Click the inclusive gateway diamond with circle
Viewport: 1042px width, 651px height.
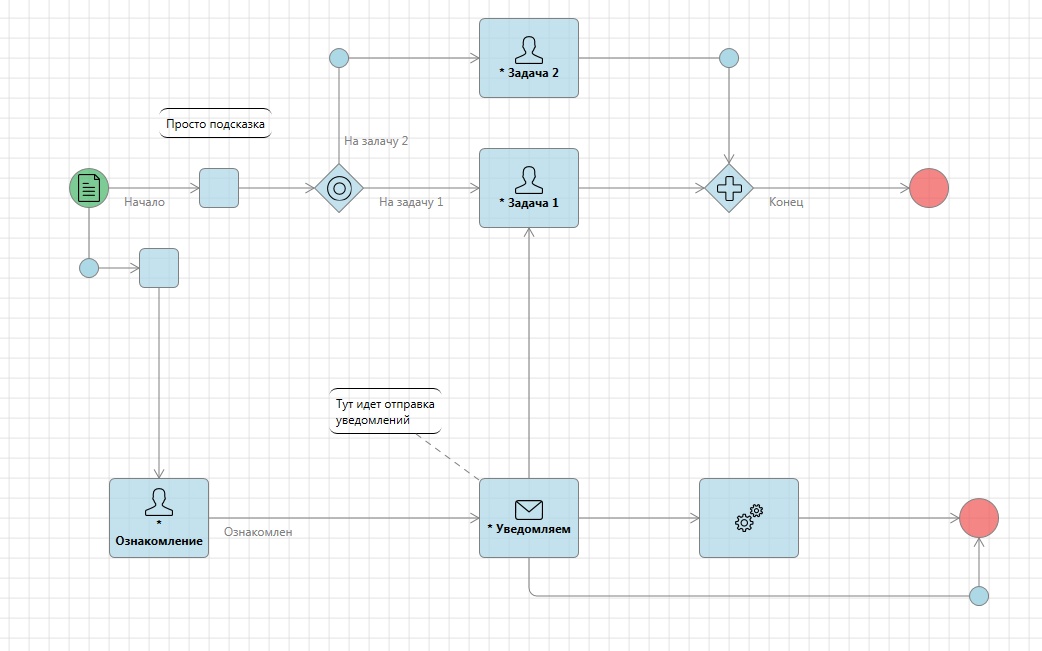[x=339, y=188]
